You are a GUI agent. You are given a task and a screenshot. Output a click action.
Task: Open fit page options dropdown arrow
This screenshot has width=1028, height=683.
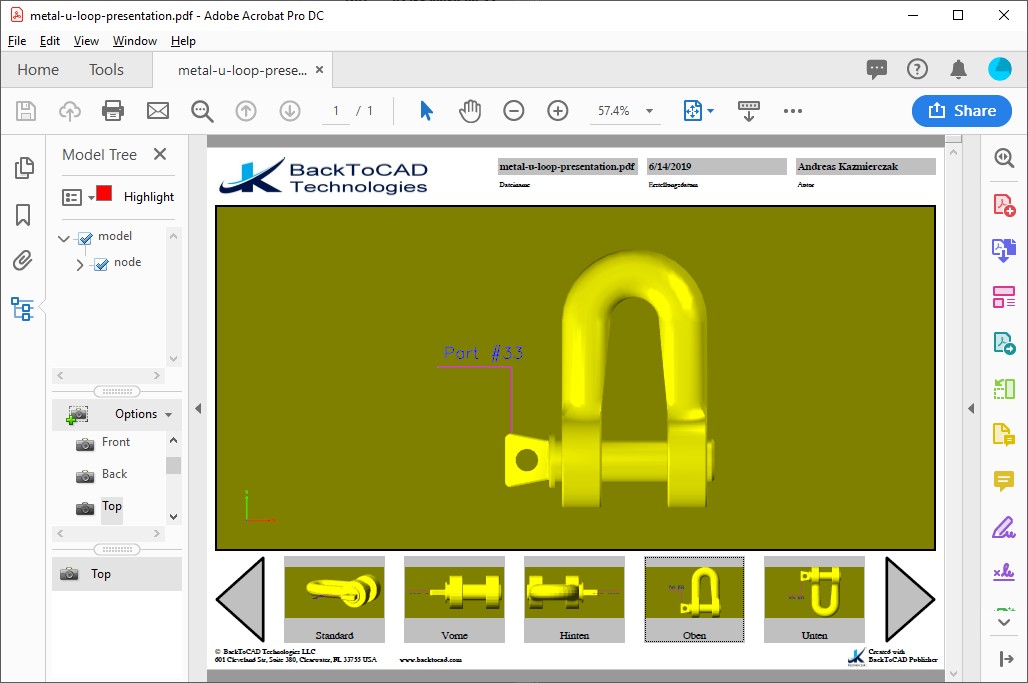[710, 111]
